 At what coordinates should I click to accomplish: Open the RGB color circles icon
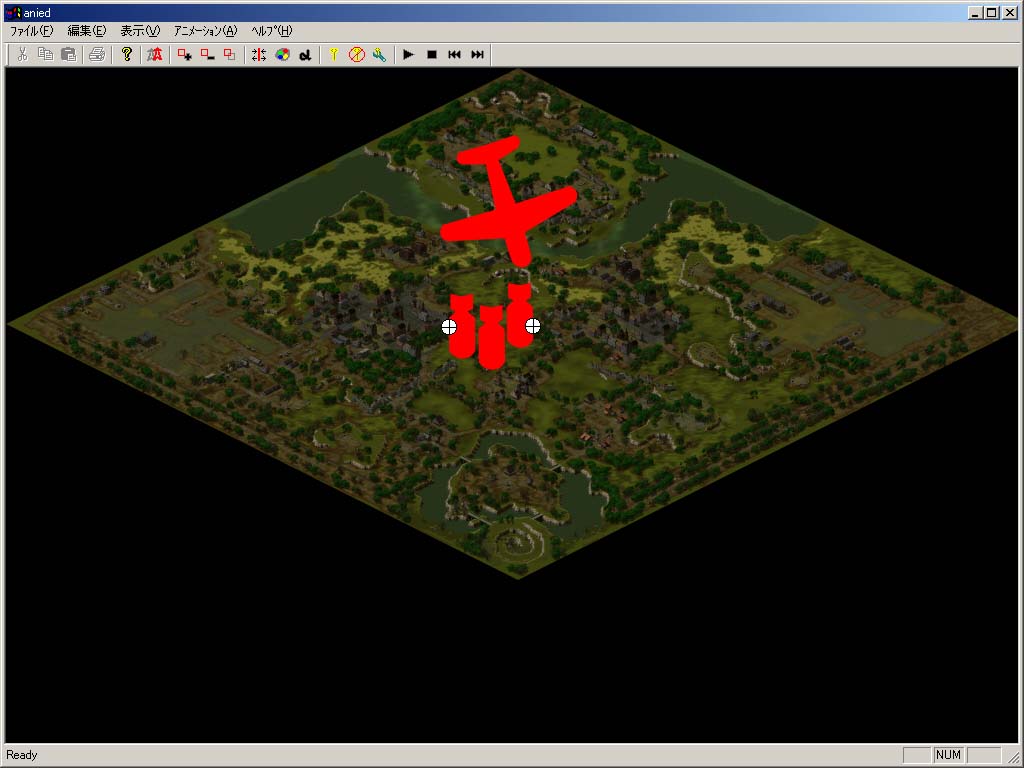(x=282, y=54)
